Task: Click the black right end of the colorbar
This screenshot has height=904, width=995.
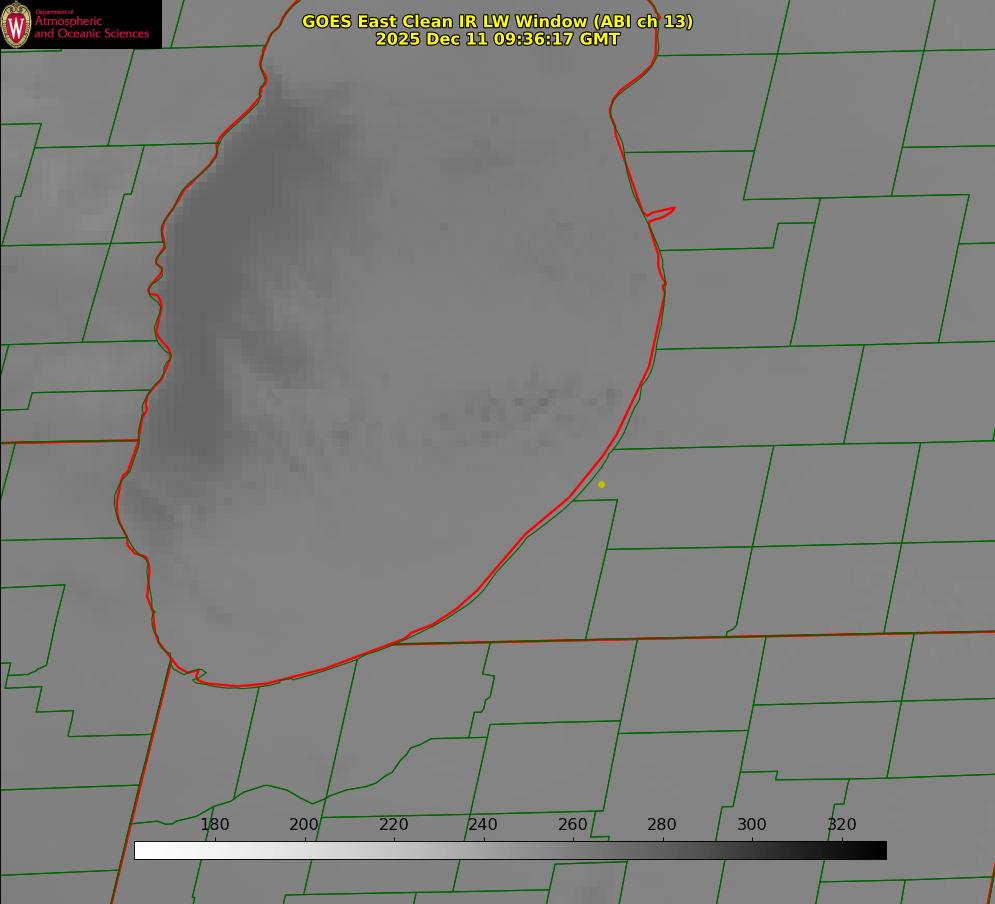Action: click(x=879, y=851)
